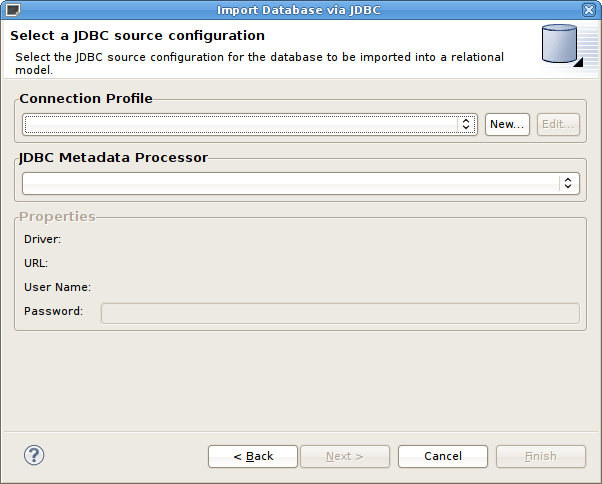
Task: Close the Import Database via JDBC dialog
Action: pos(590,10)
